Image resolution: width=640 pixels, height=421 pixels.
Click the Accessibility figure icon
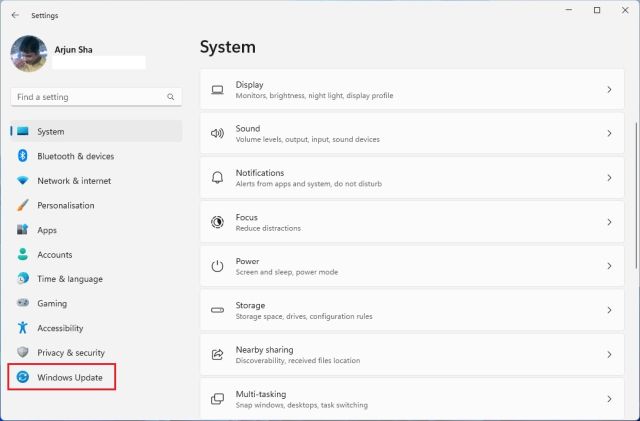pyautogui.click(x=23, y=327)
